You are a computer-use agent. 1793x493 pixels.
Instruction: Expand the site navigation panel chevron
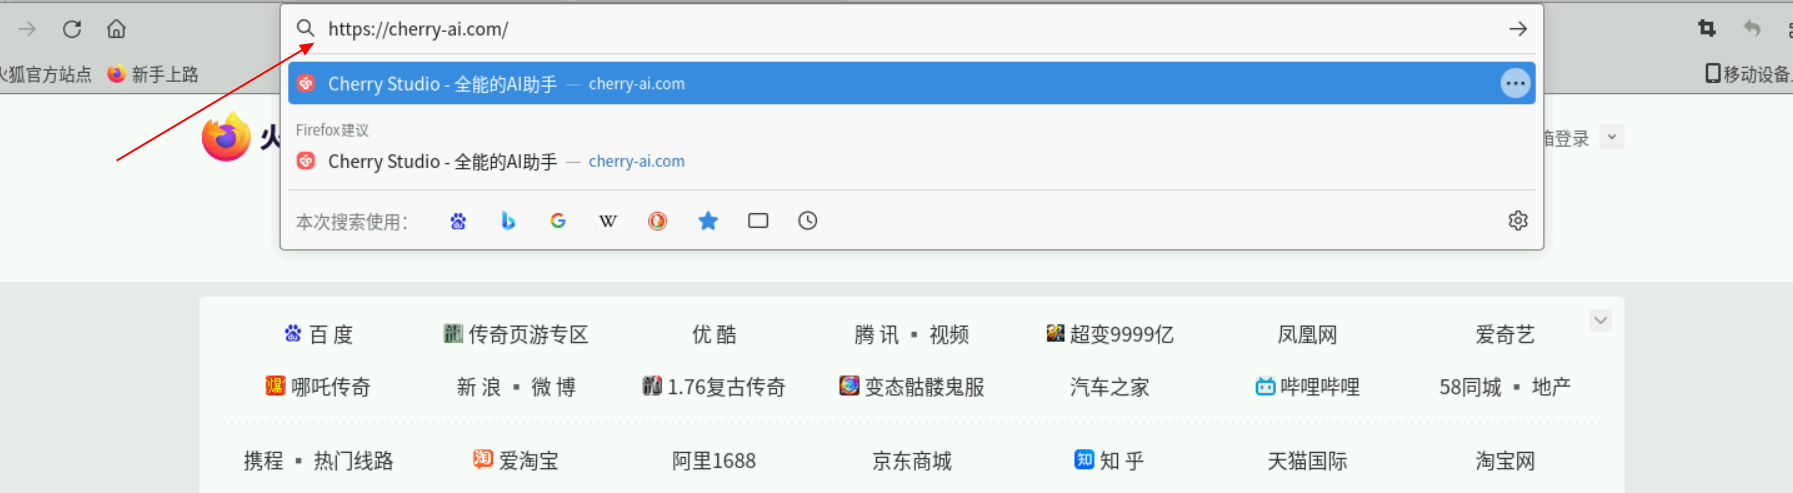click(x=1600, y=321)
